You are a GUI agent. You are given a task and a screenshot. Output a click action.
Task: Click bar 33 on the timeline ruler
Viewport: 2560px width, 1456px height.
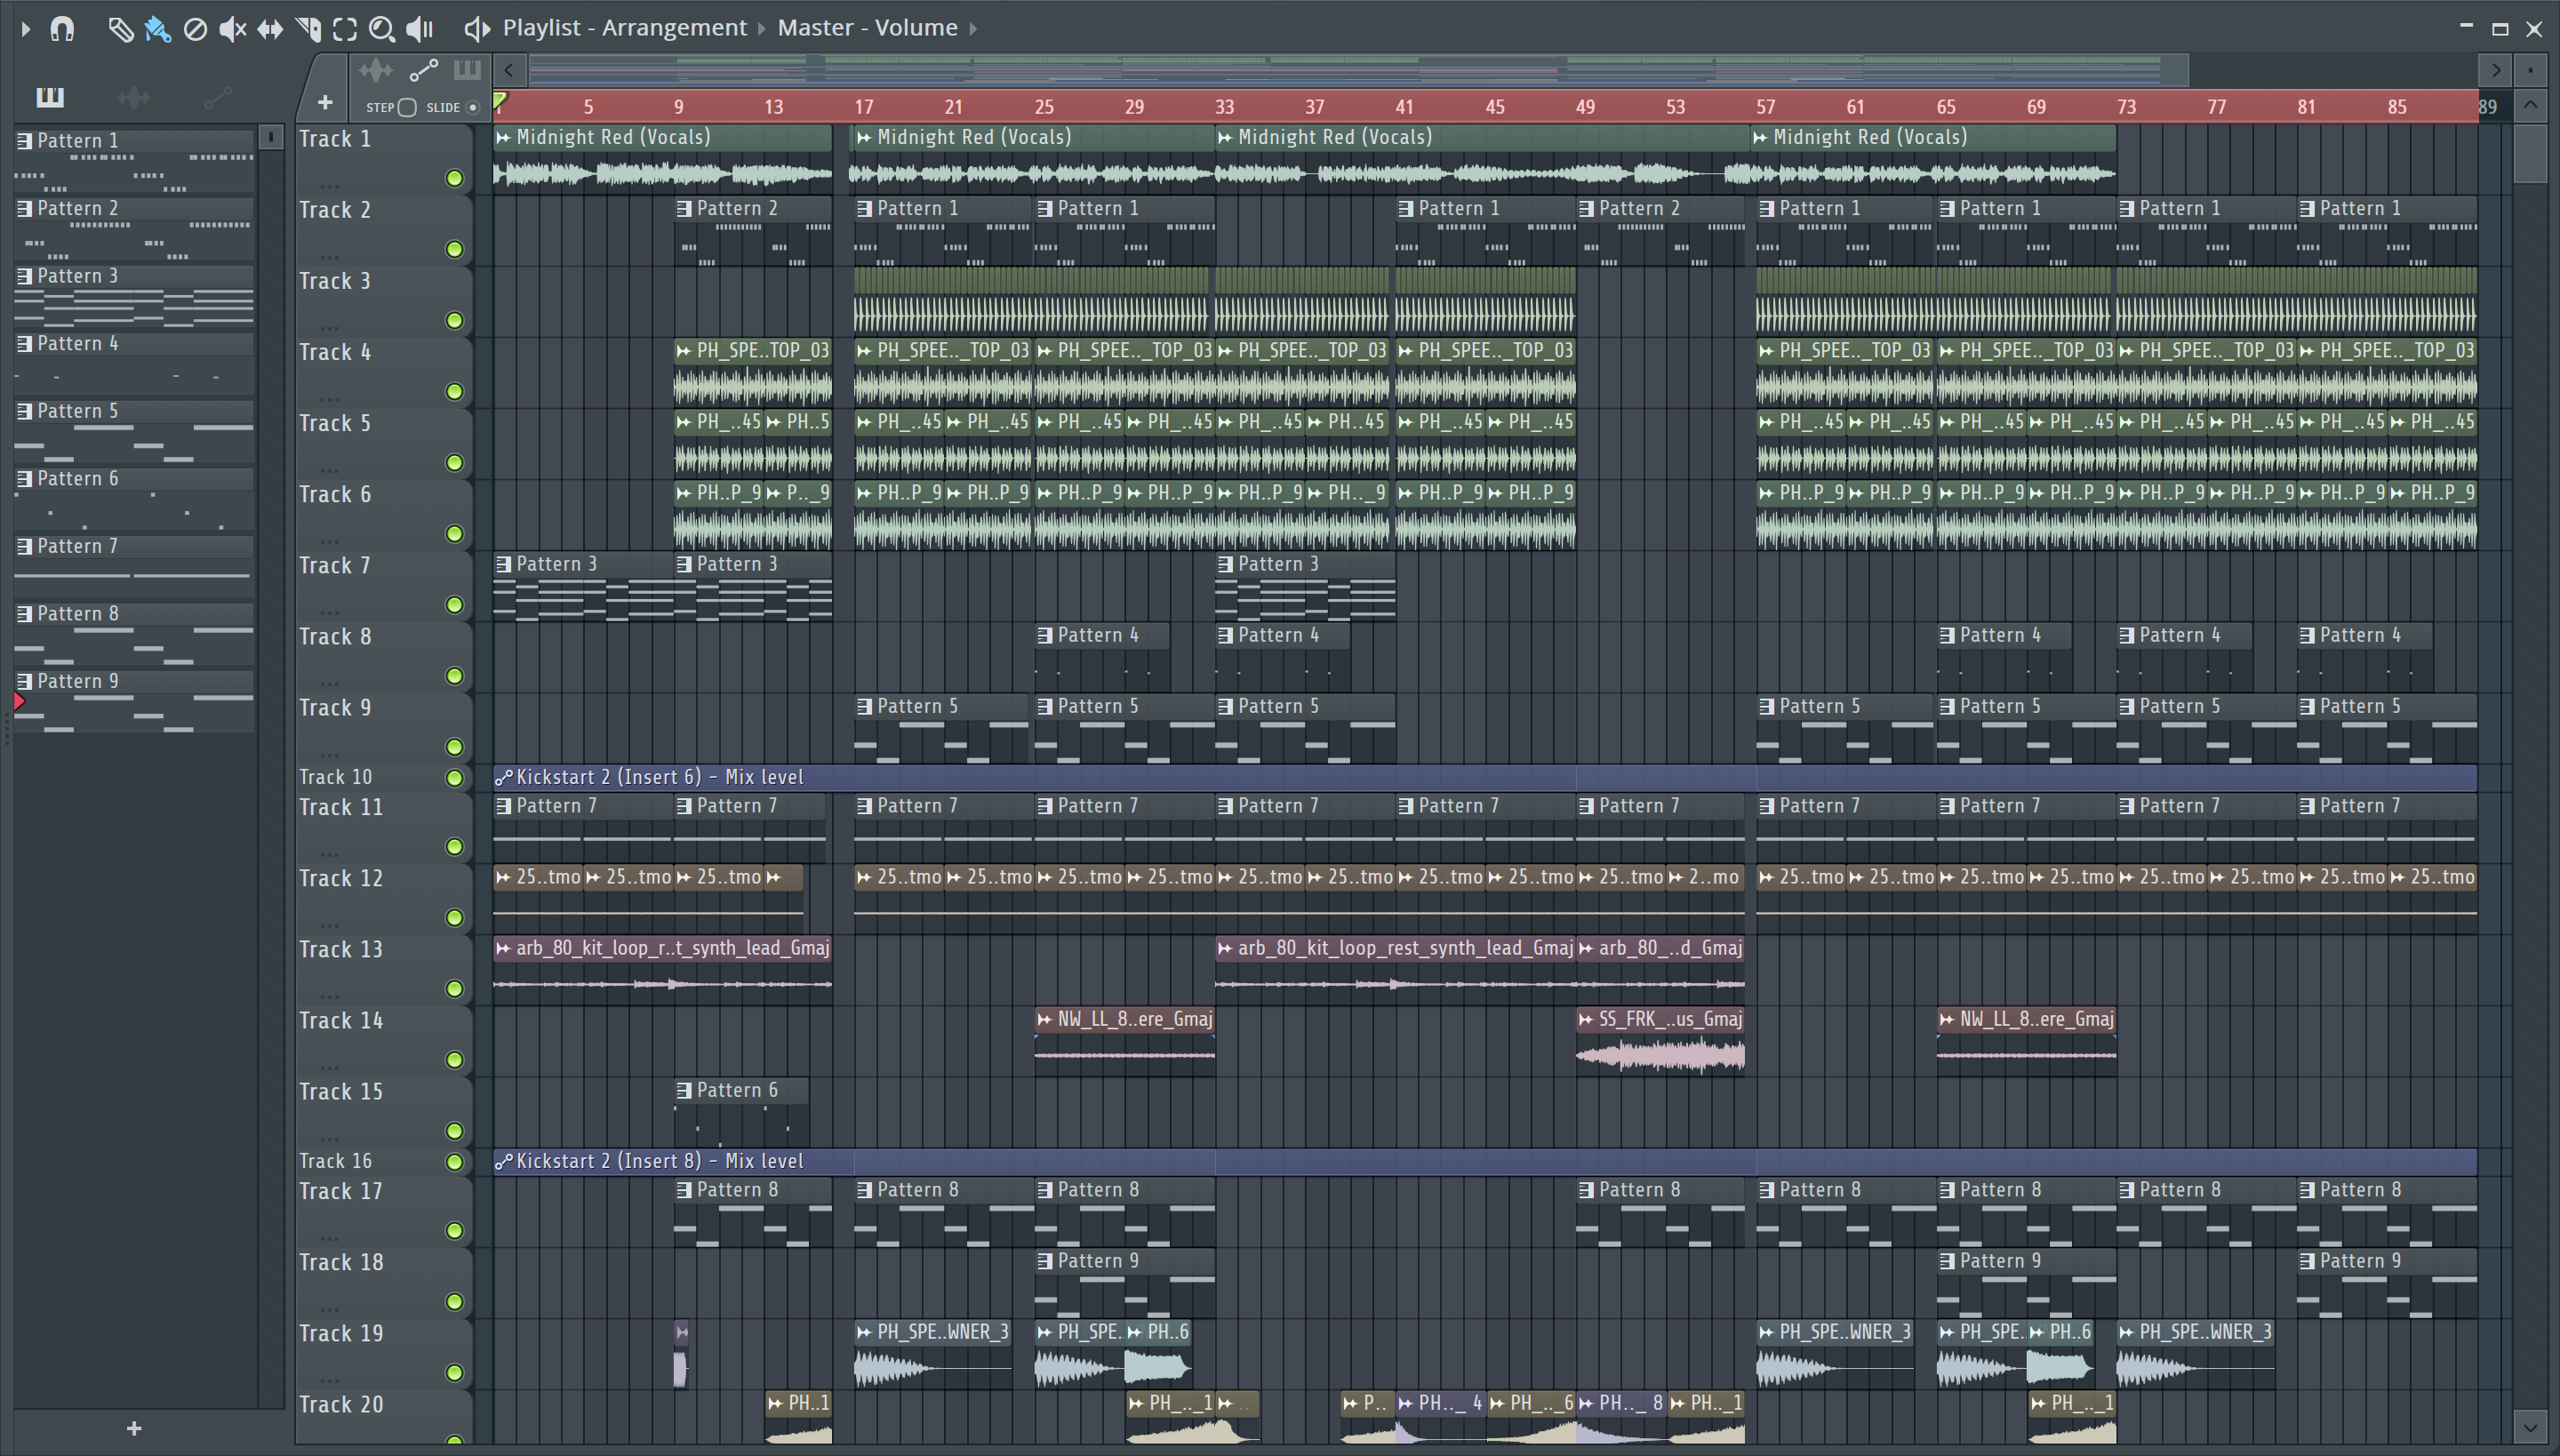[1224, 107]
